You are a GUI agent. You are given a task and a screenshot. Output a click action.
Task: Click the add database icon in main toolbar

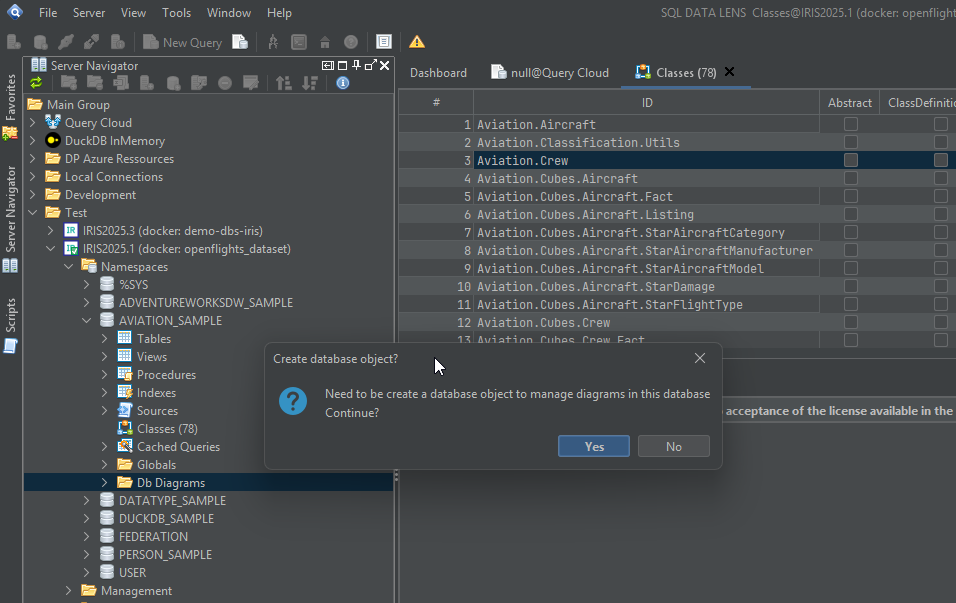tap(40, 42)
